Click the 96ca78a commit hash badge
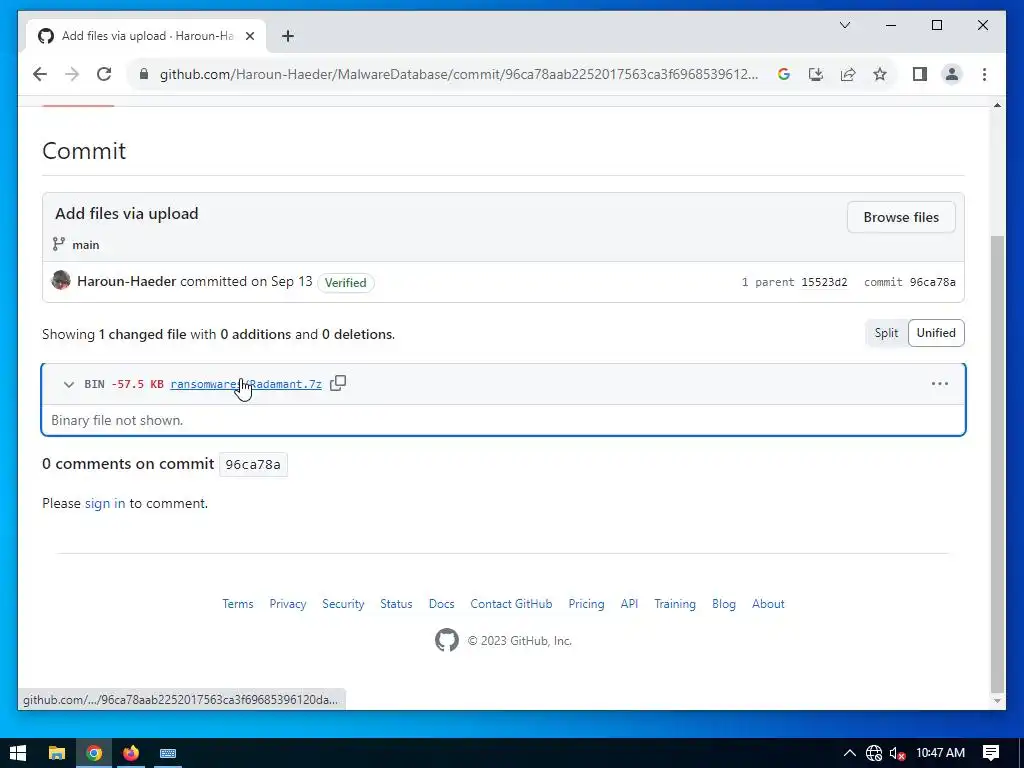Viewport: 1024px width, 768px height. 253,464
